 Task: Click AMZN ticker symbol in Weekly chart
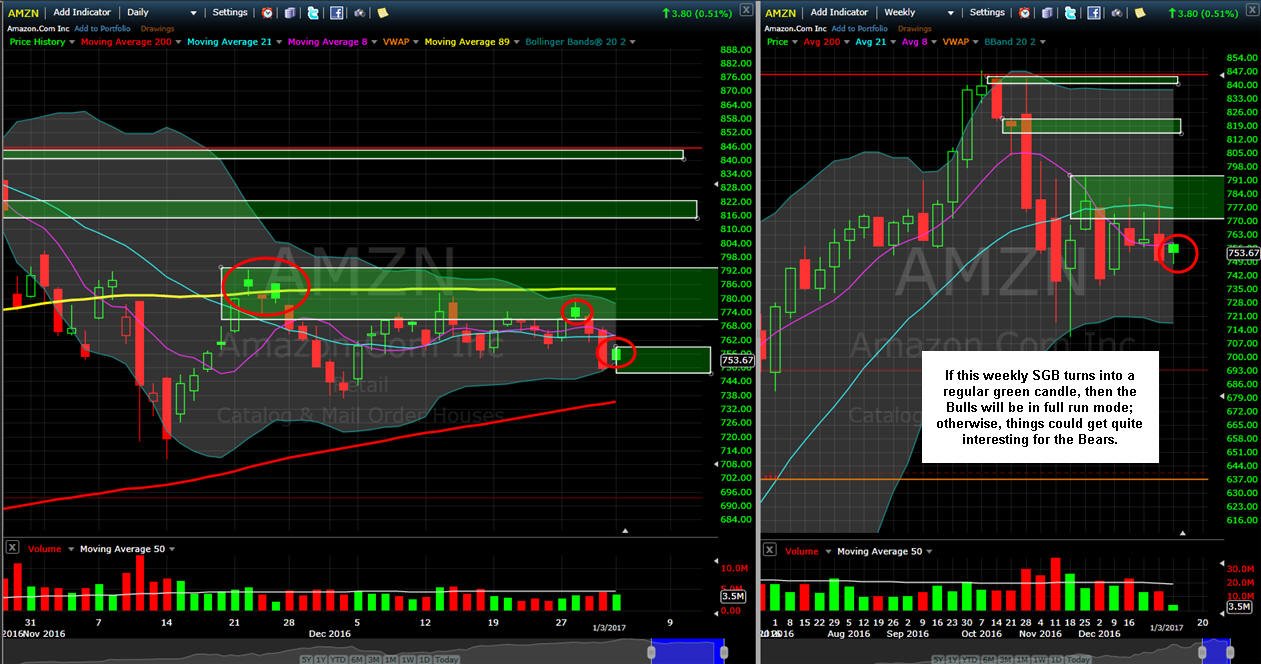[x=781, y=13]
